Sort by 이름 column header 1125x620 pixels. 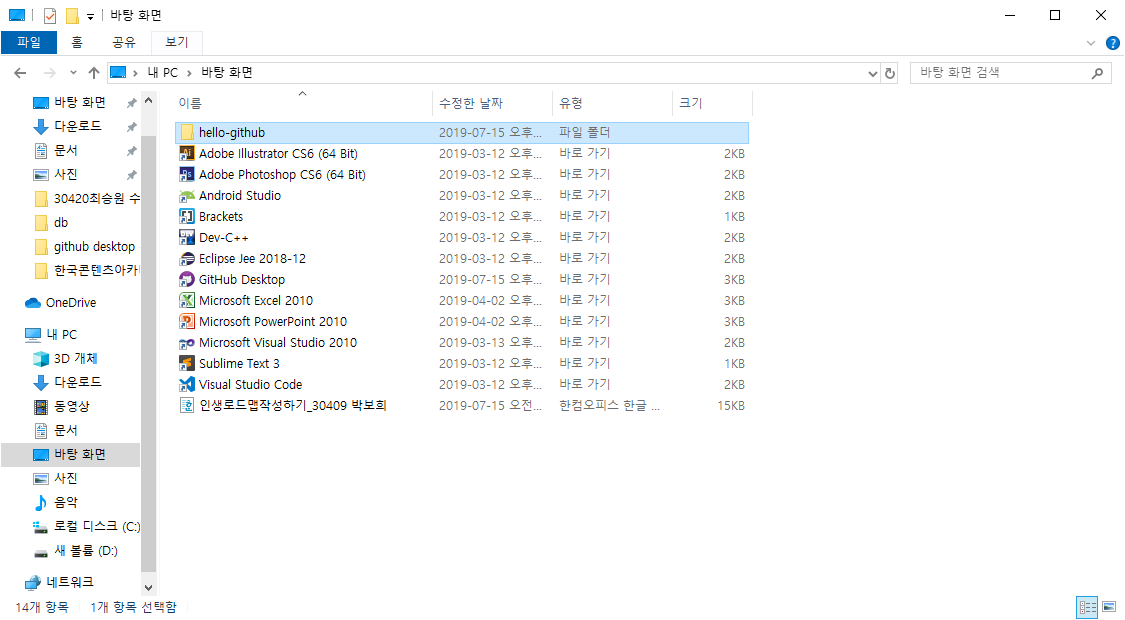tap(304, 103)
